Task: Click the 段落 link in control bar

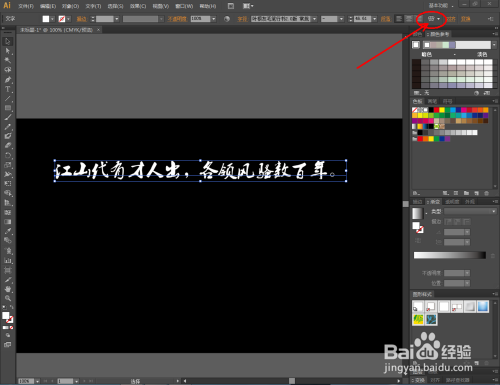Action: [x=386, y=19]
